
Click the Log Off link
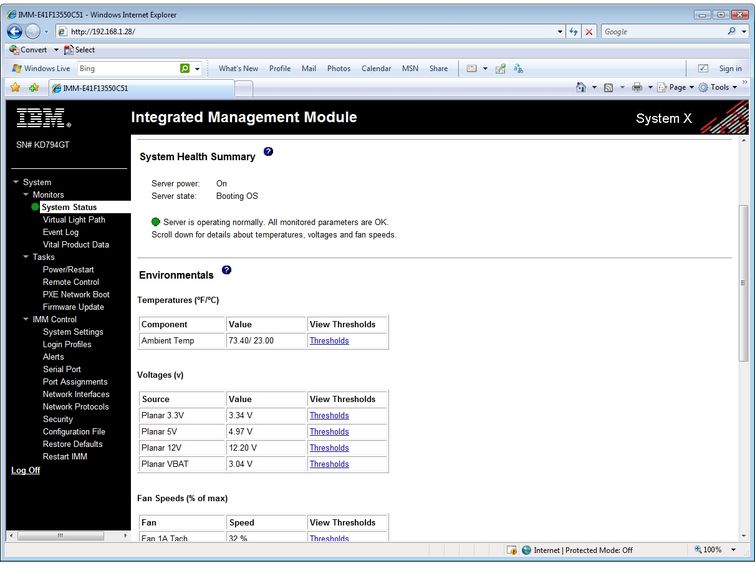click(x=26, y=470)
